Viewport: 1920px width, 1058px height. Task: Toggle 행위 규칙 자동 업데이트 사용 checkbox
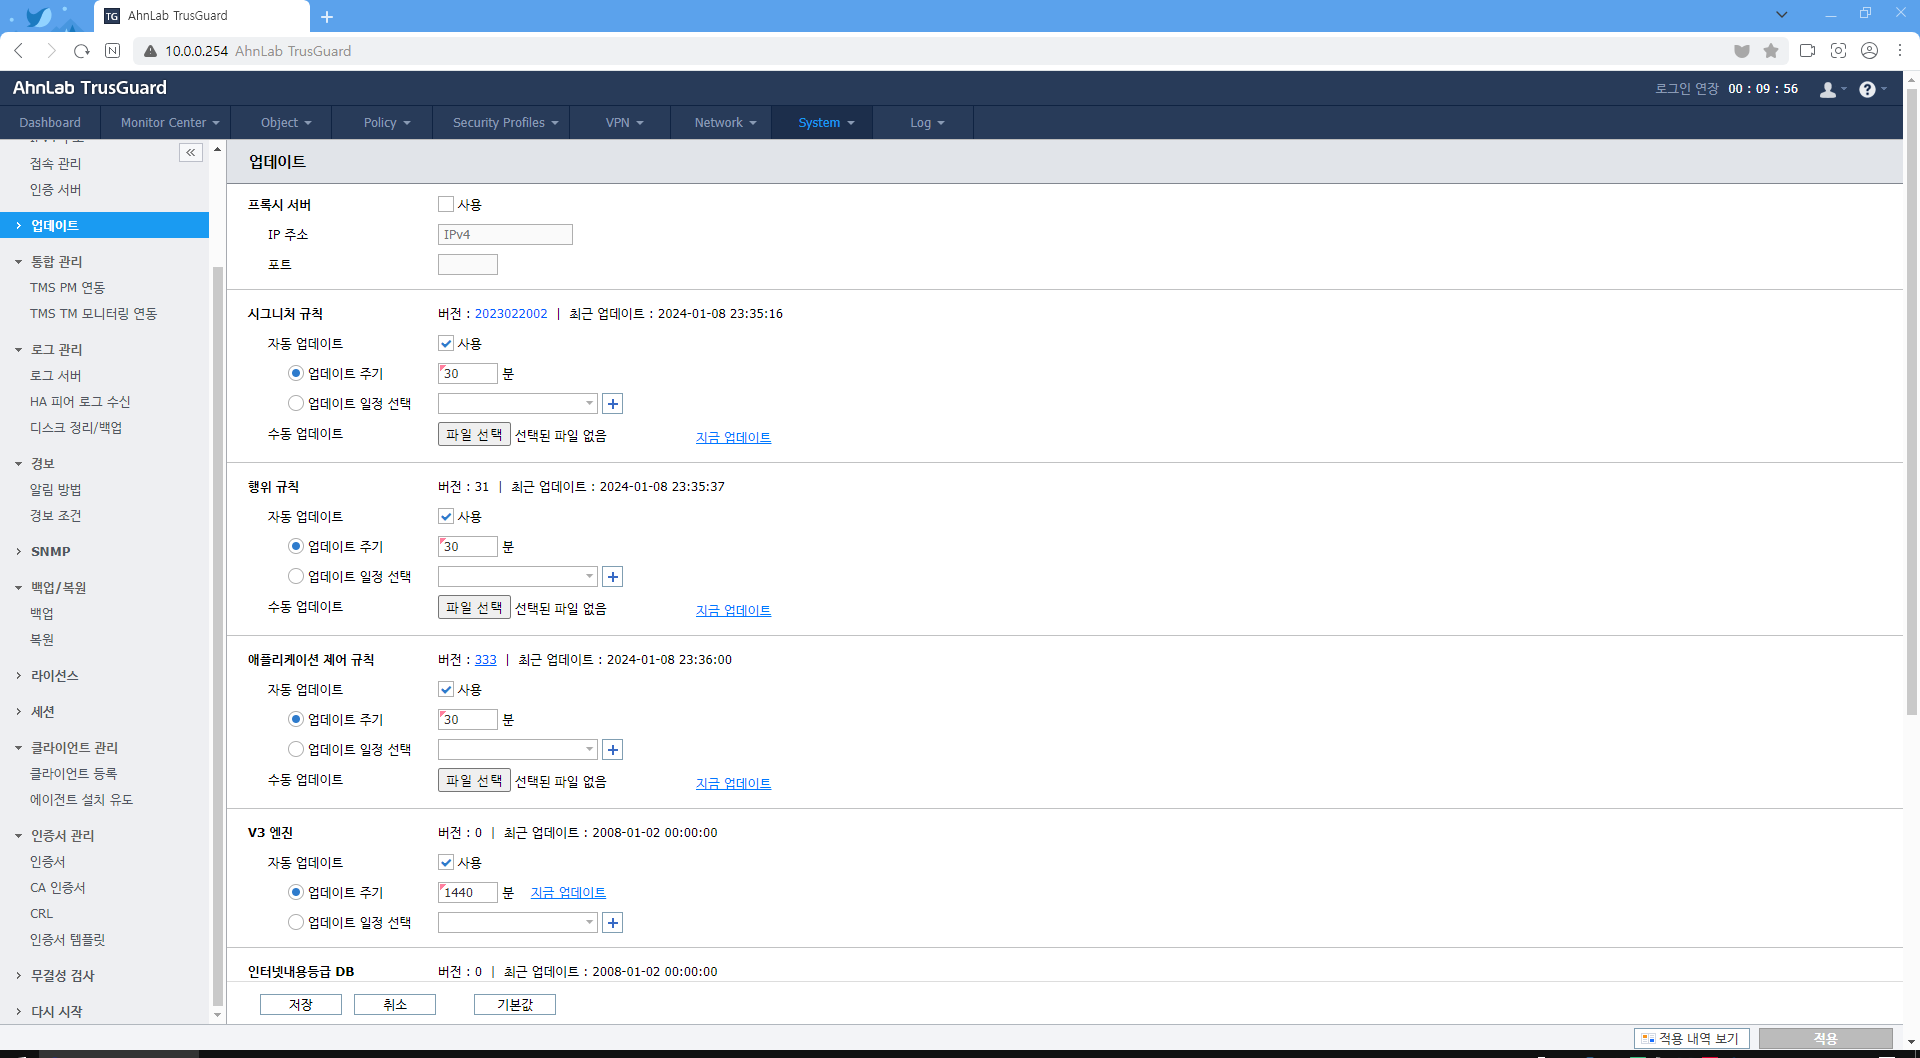pos(446,516)
